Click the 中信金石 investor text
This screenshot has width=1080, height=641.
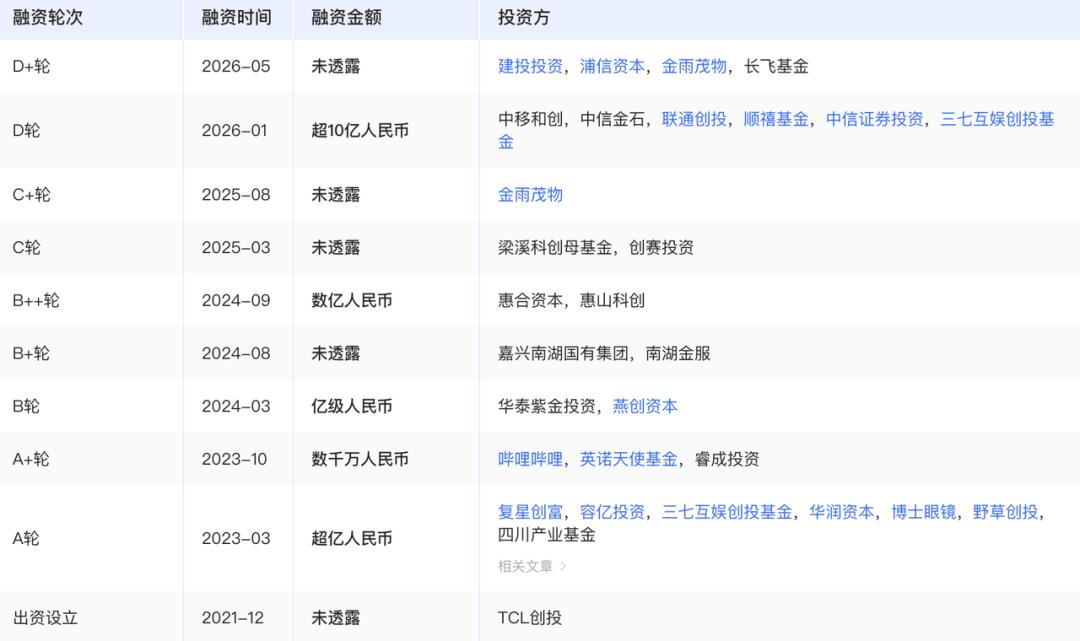pos(612,119)
